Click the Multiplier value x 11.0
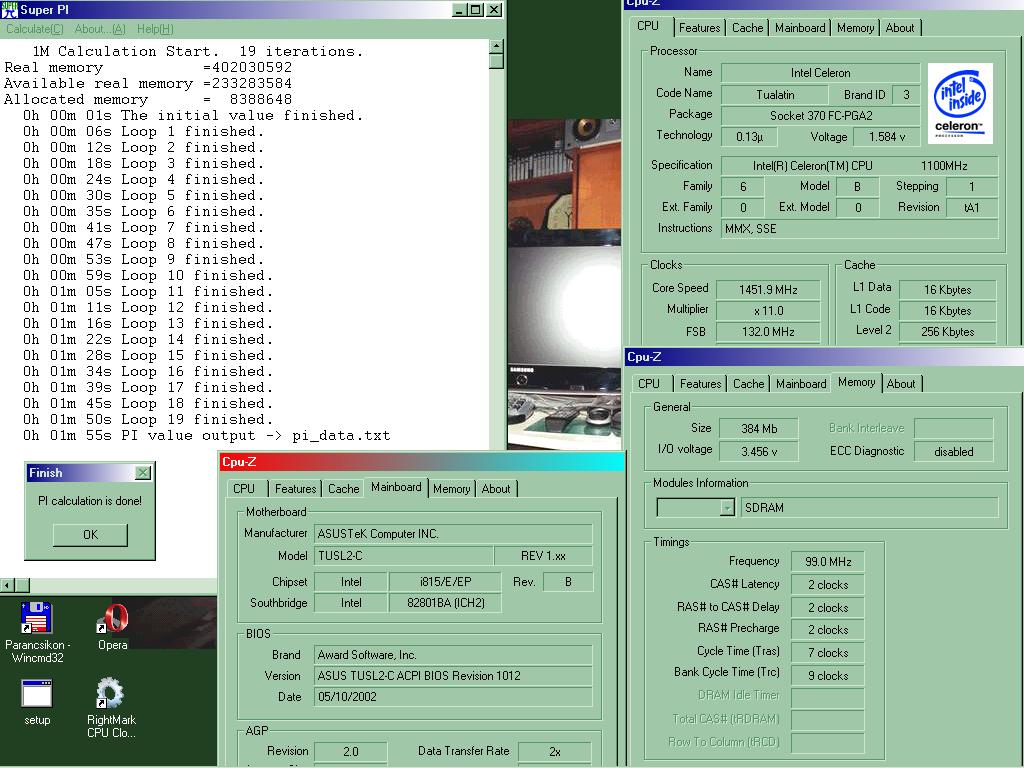Image resolution: width=1024 pixels, height=768 pixels. 768,310
